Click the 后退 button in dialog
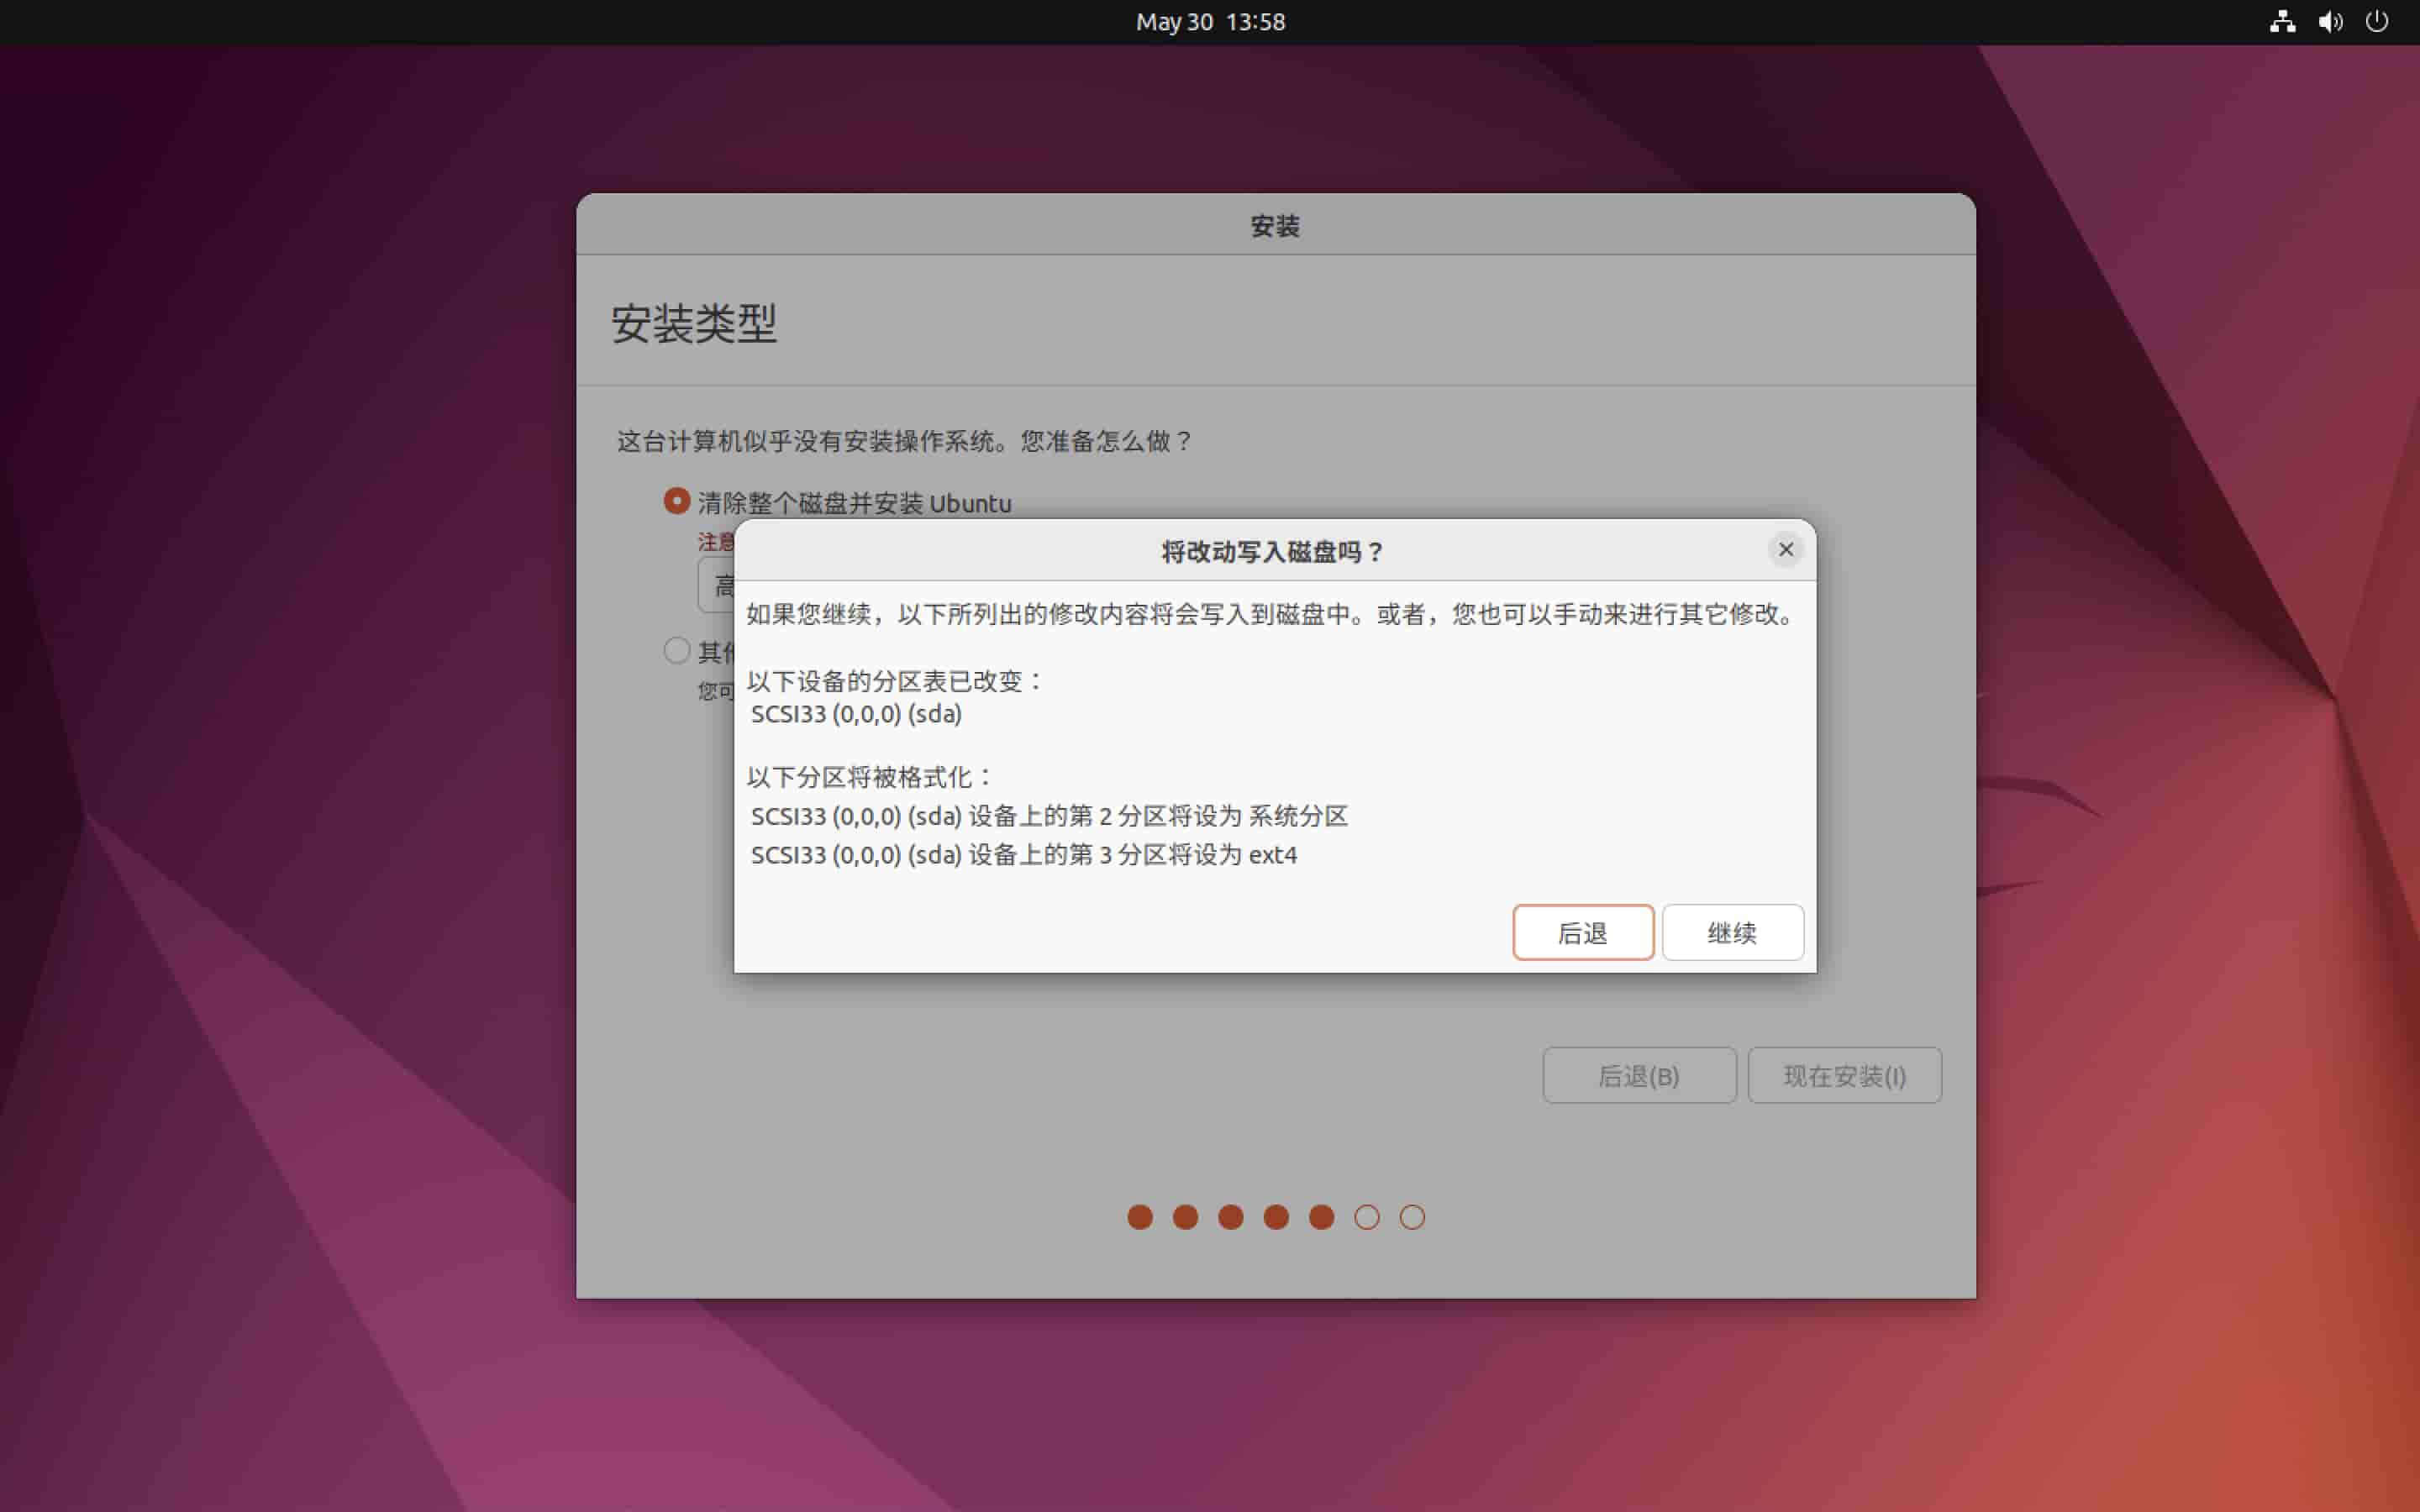The width and height of the screenshot is (2420, 1512). click(x=1582, y=932)
